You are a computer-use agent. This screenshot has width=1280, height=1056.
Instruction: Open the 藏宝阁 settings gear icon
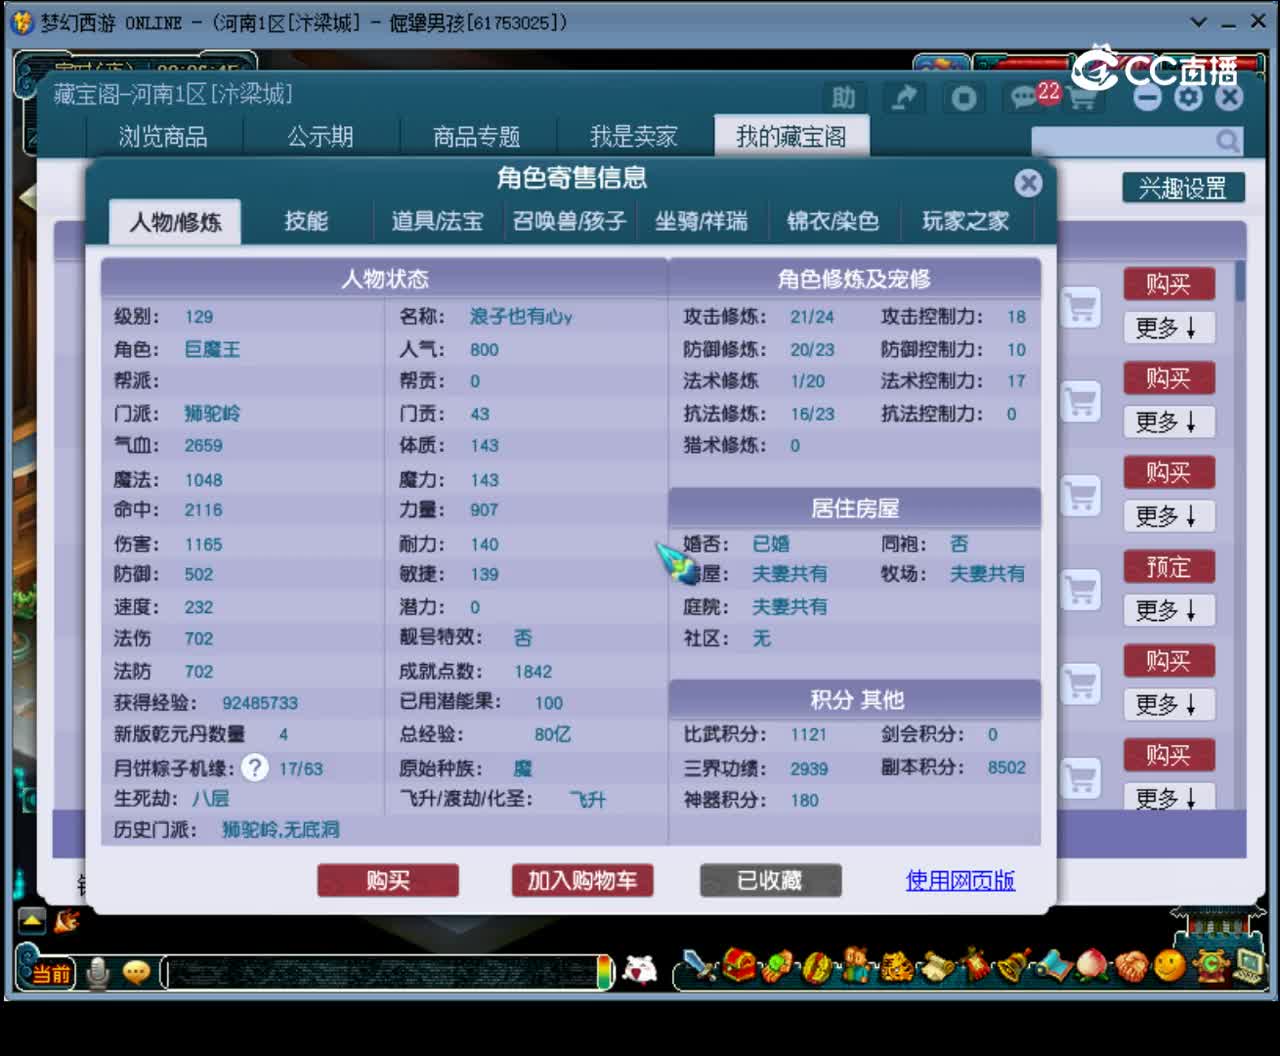(x=1188, y=97)
